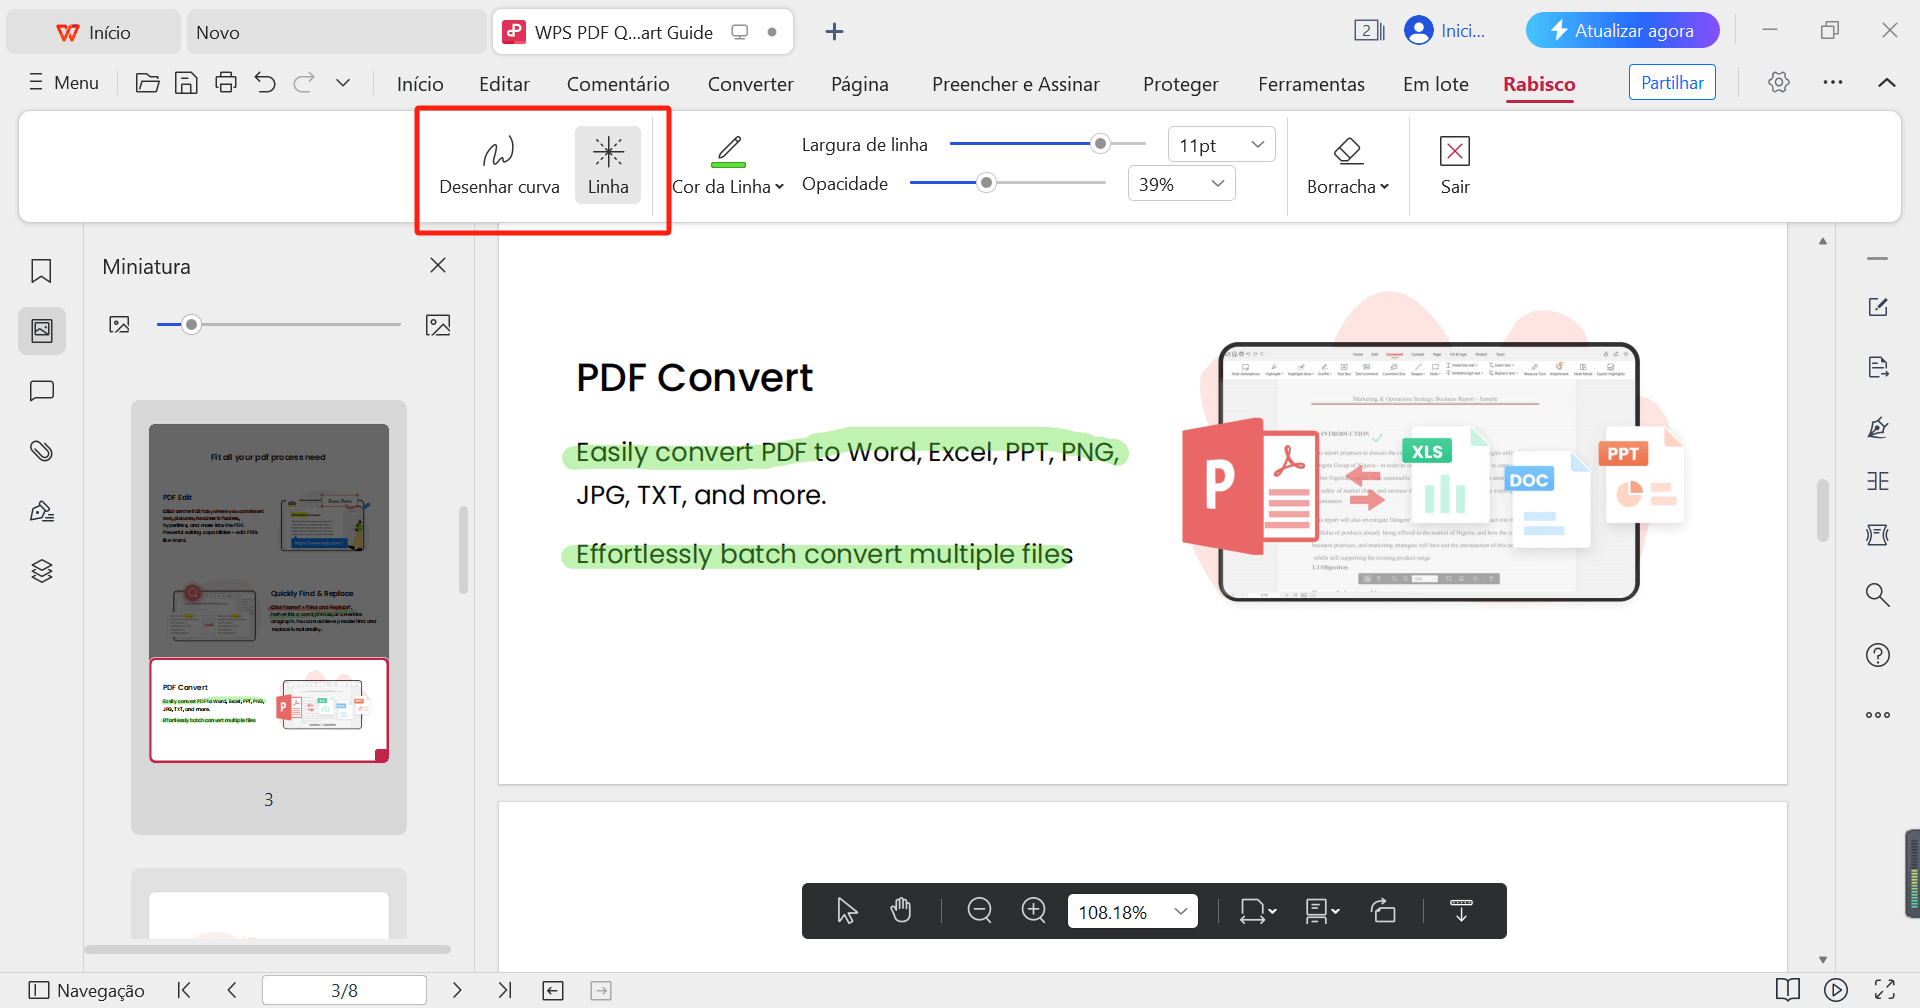Select the Desenhar curva tool
The image size is (1920, 1008).
[x=499, y=163]
